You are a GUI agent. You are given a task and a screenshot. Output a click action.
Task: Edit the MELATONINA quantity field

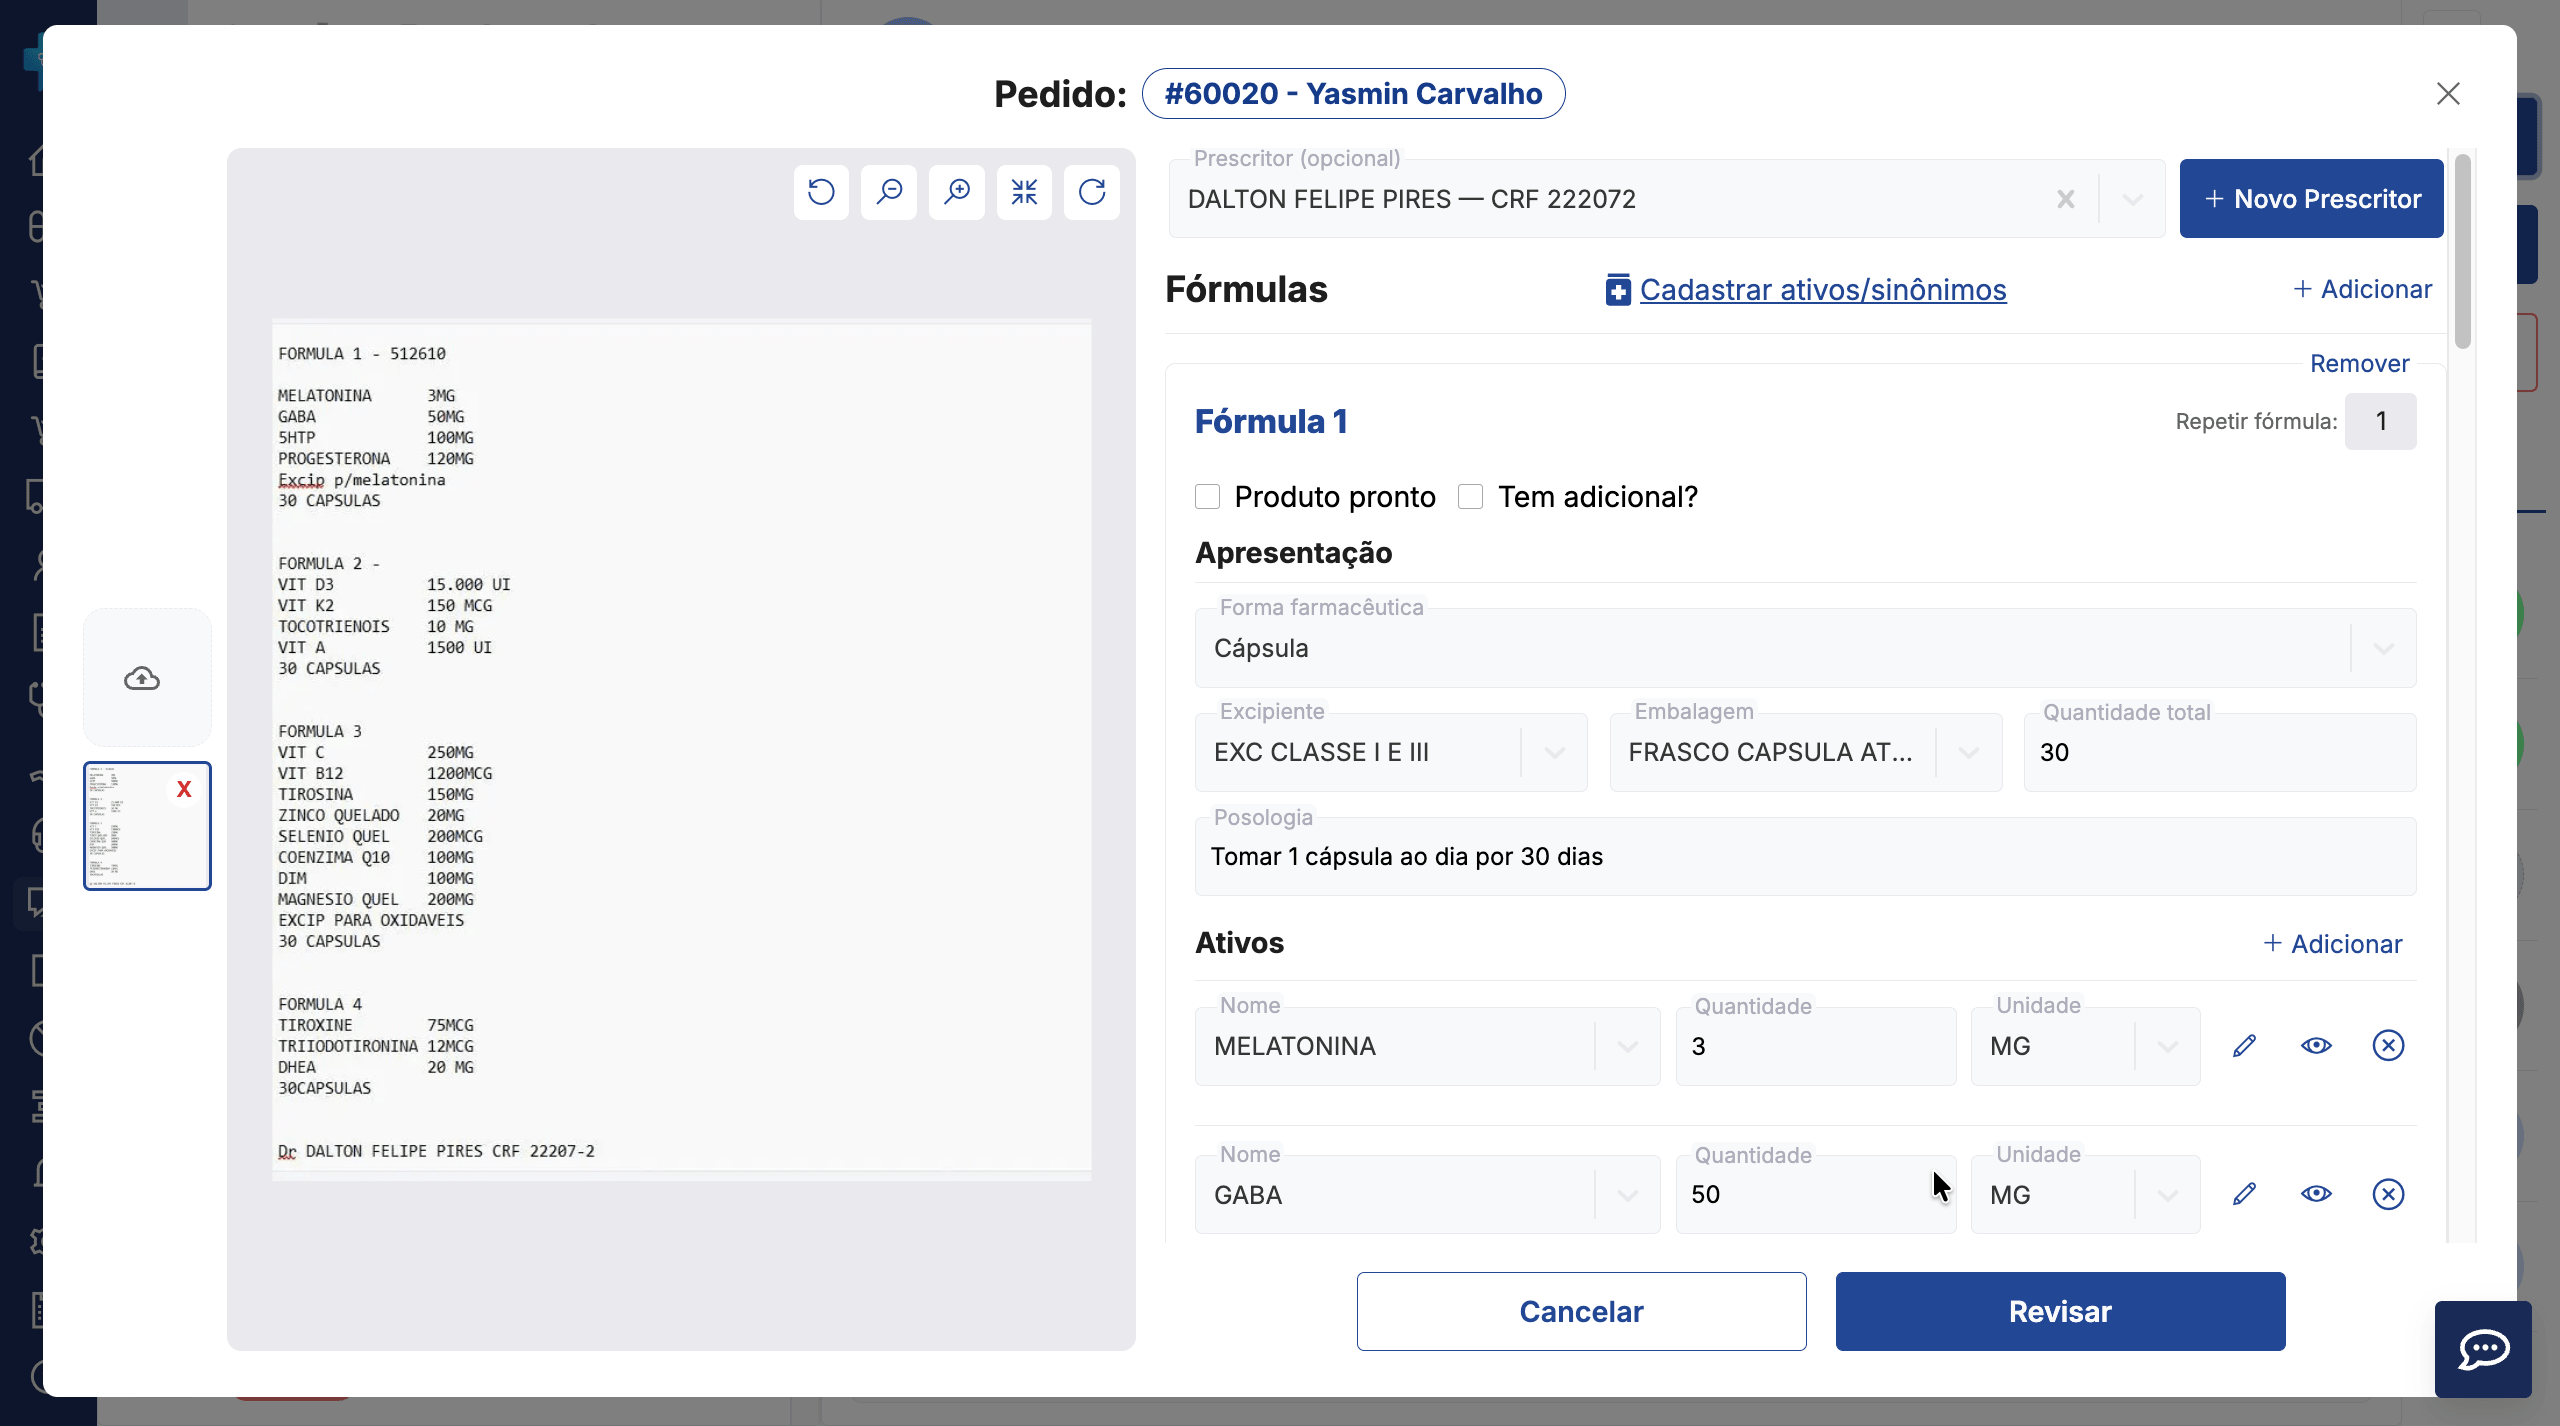coord(1816,1046)
